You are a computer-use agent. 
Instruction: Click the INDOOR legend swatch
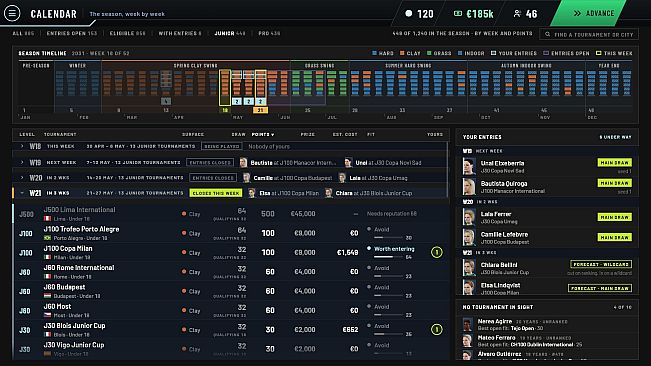tap(460, 53)
